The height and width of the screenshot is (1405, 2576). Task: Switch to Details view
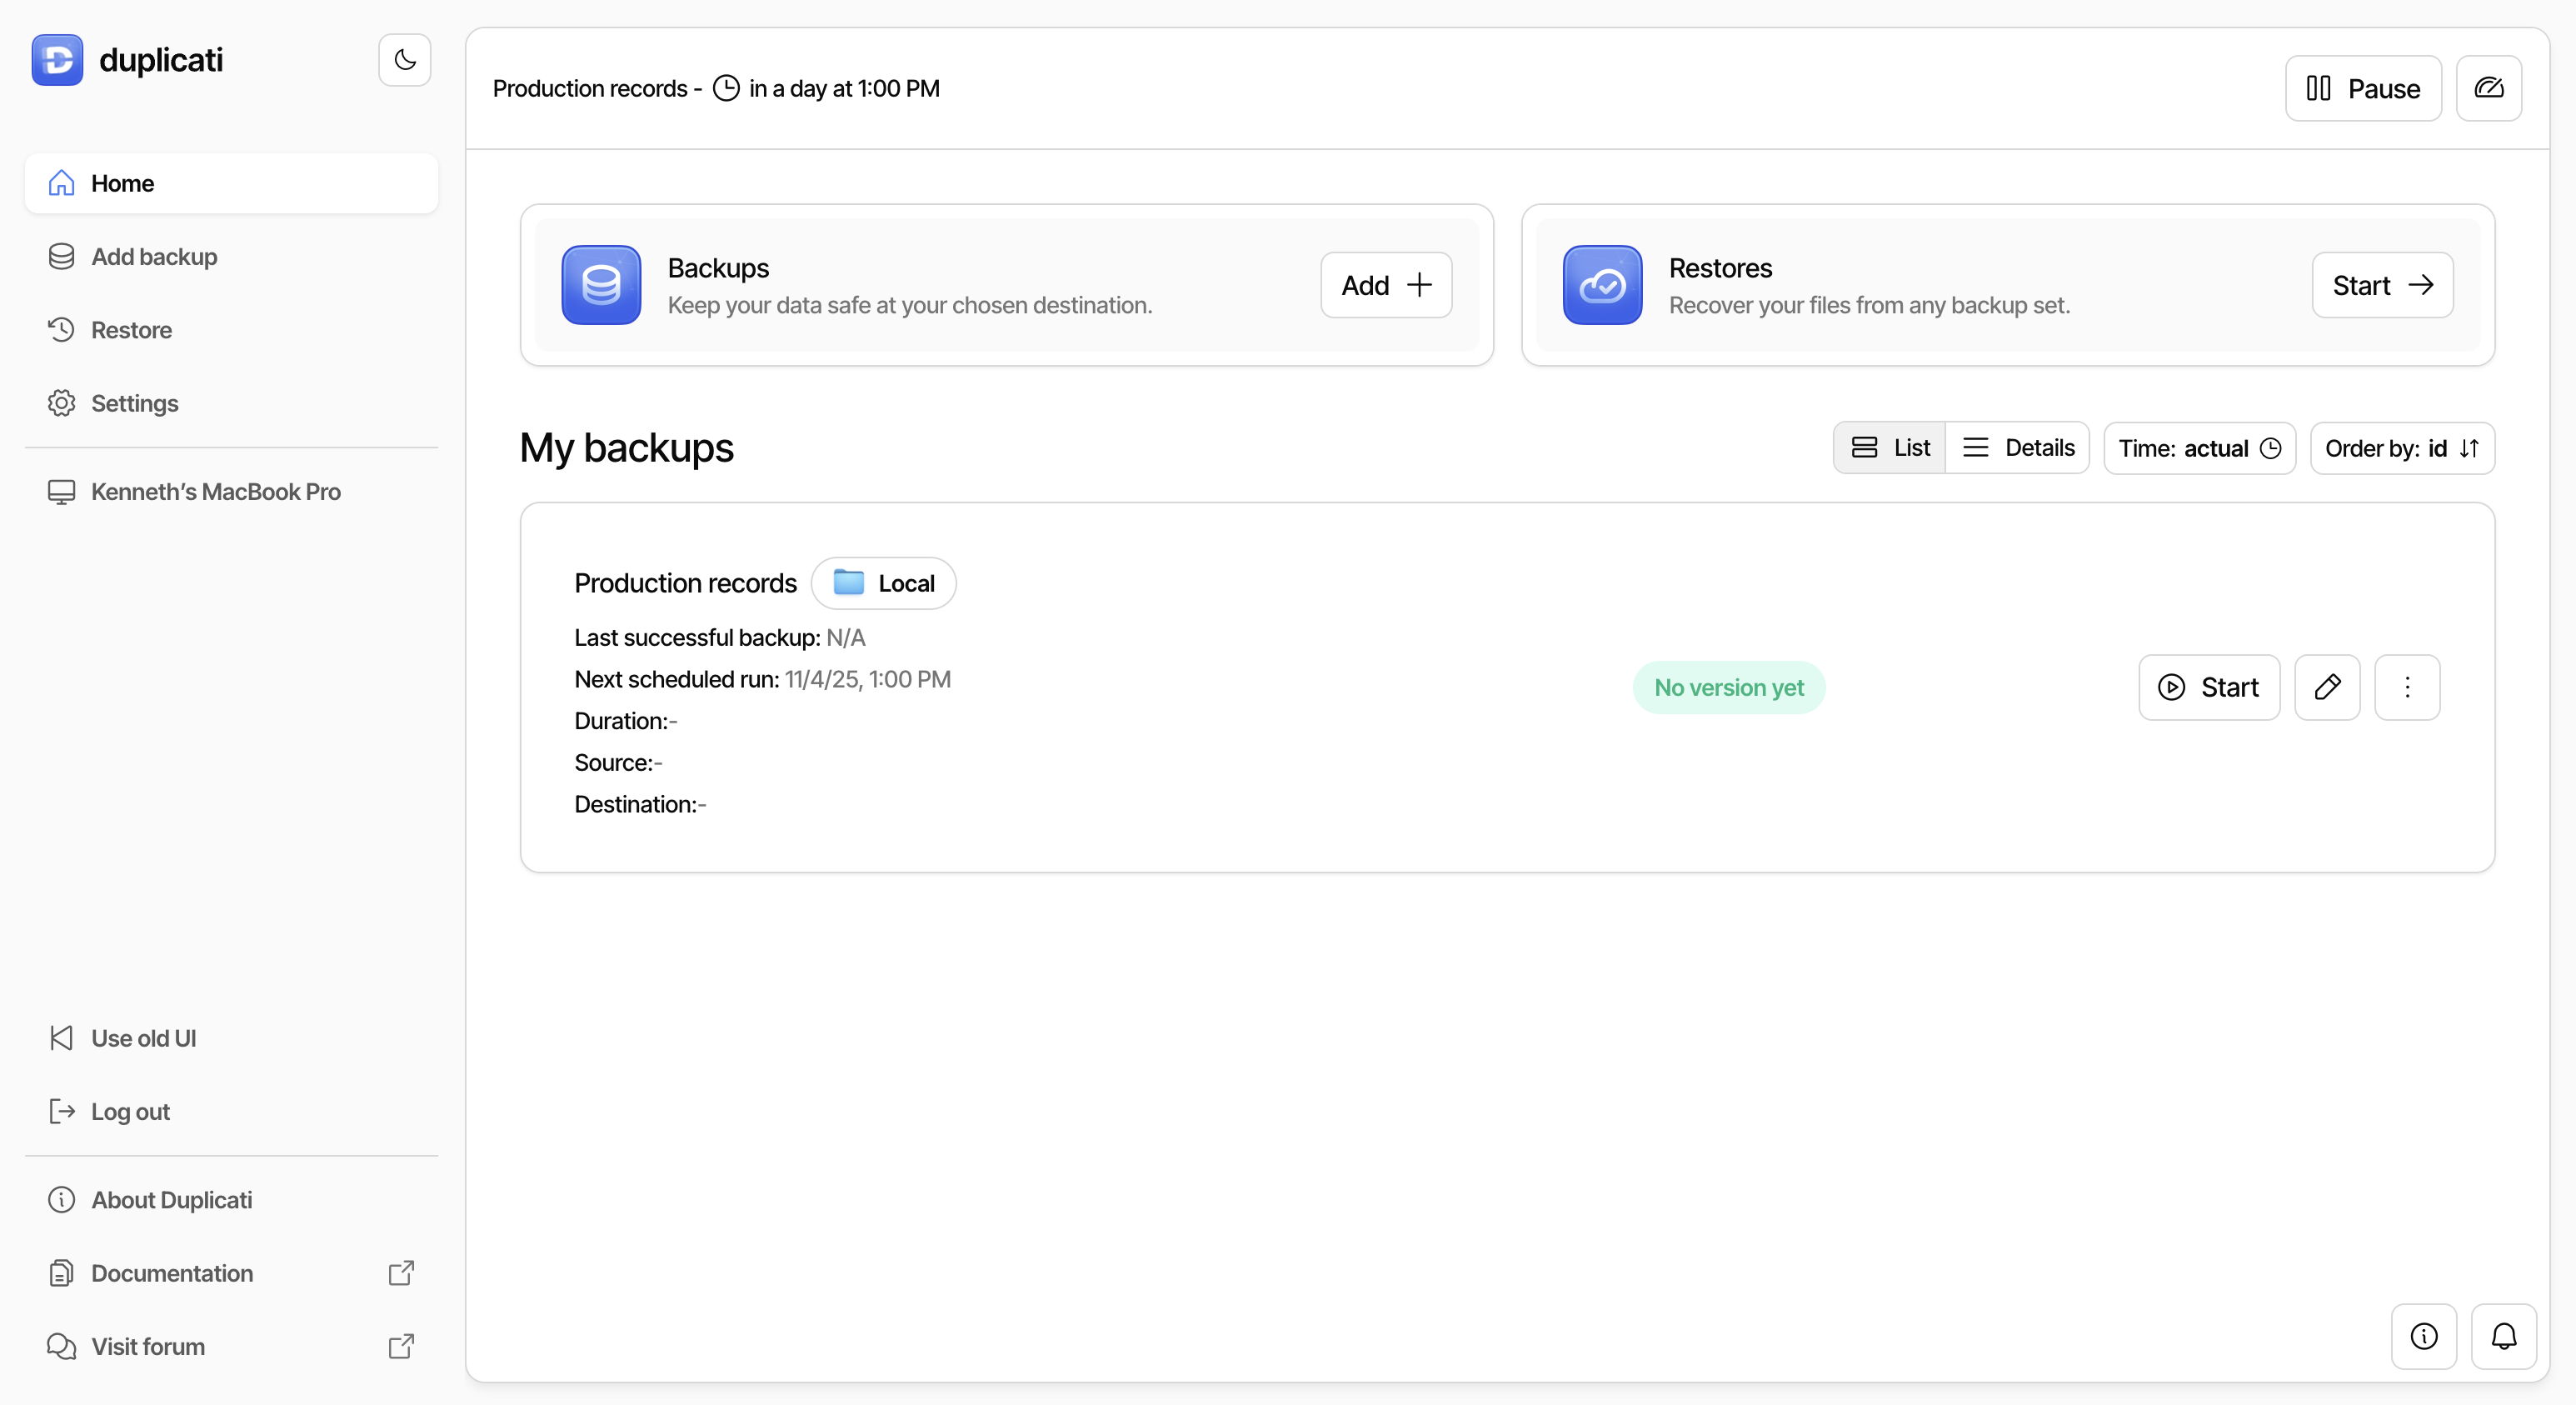[2018, 447]
